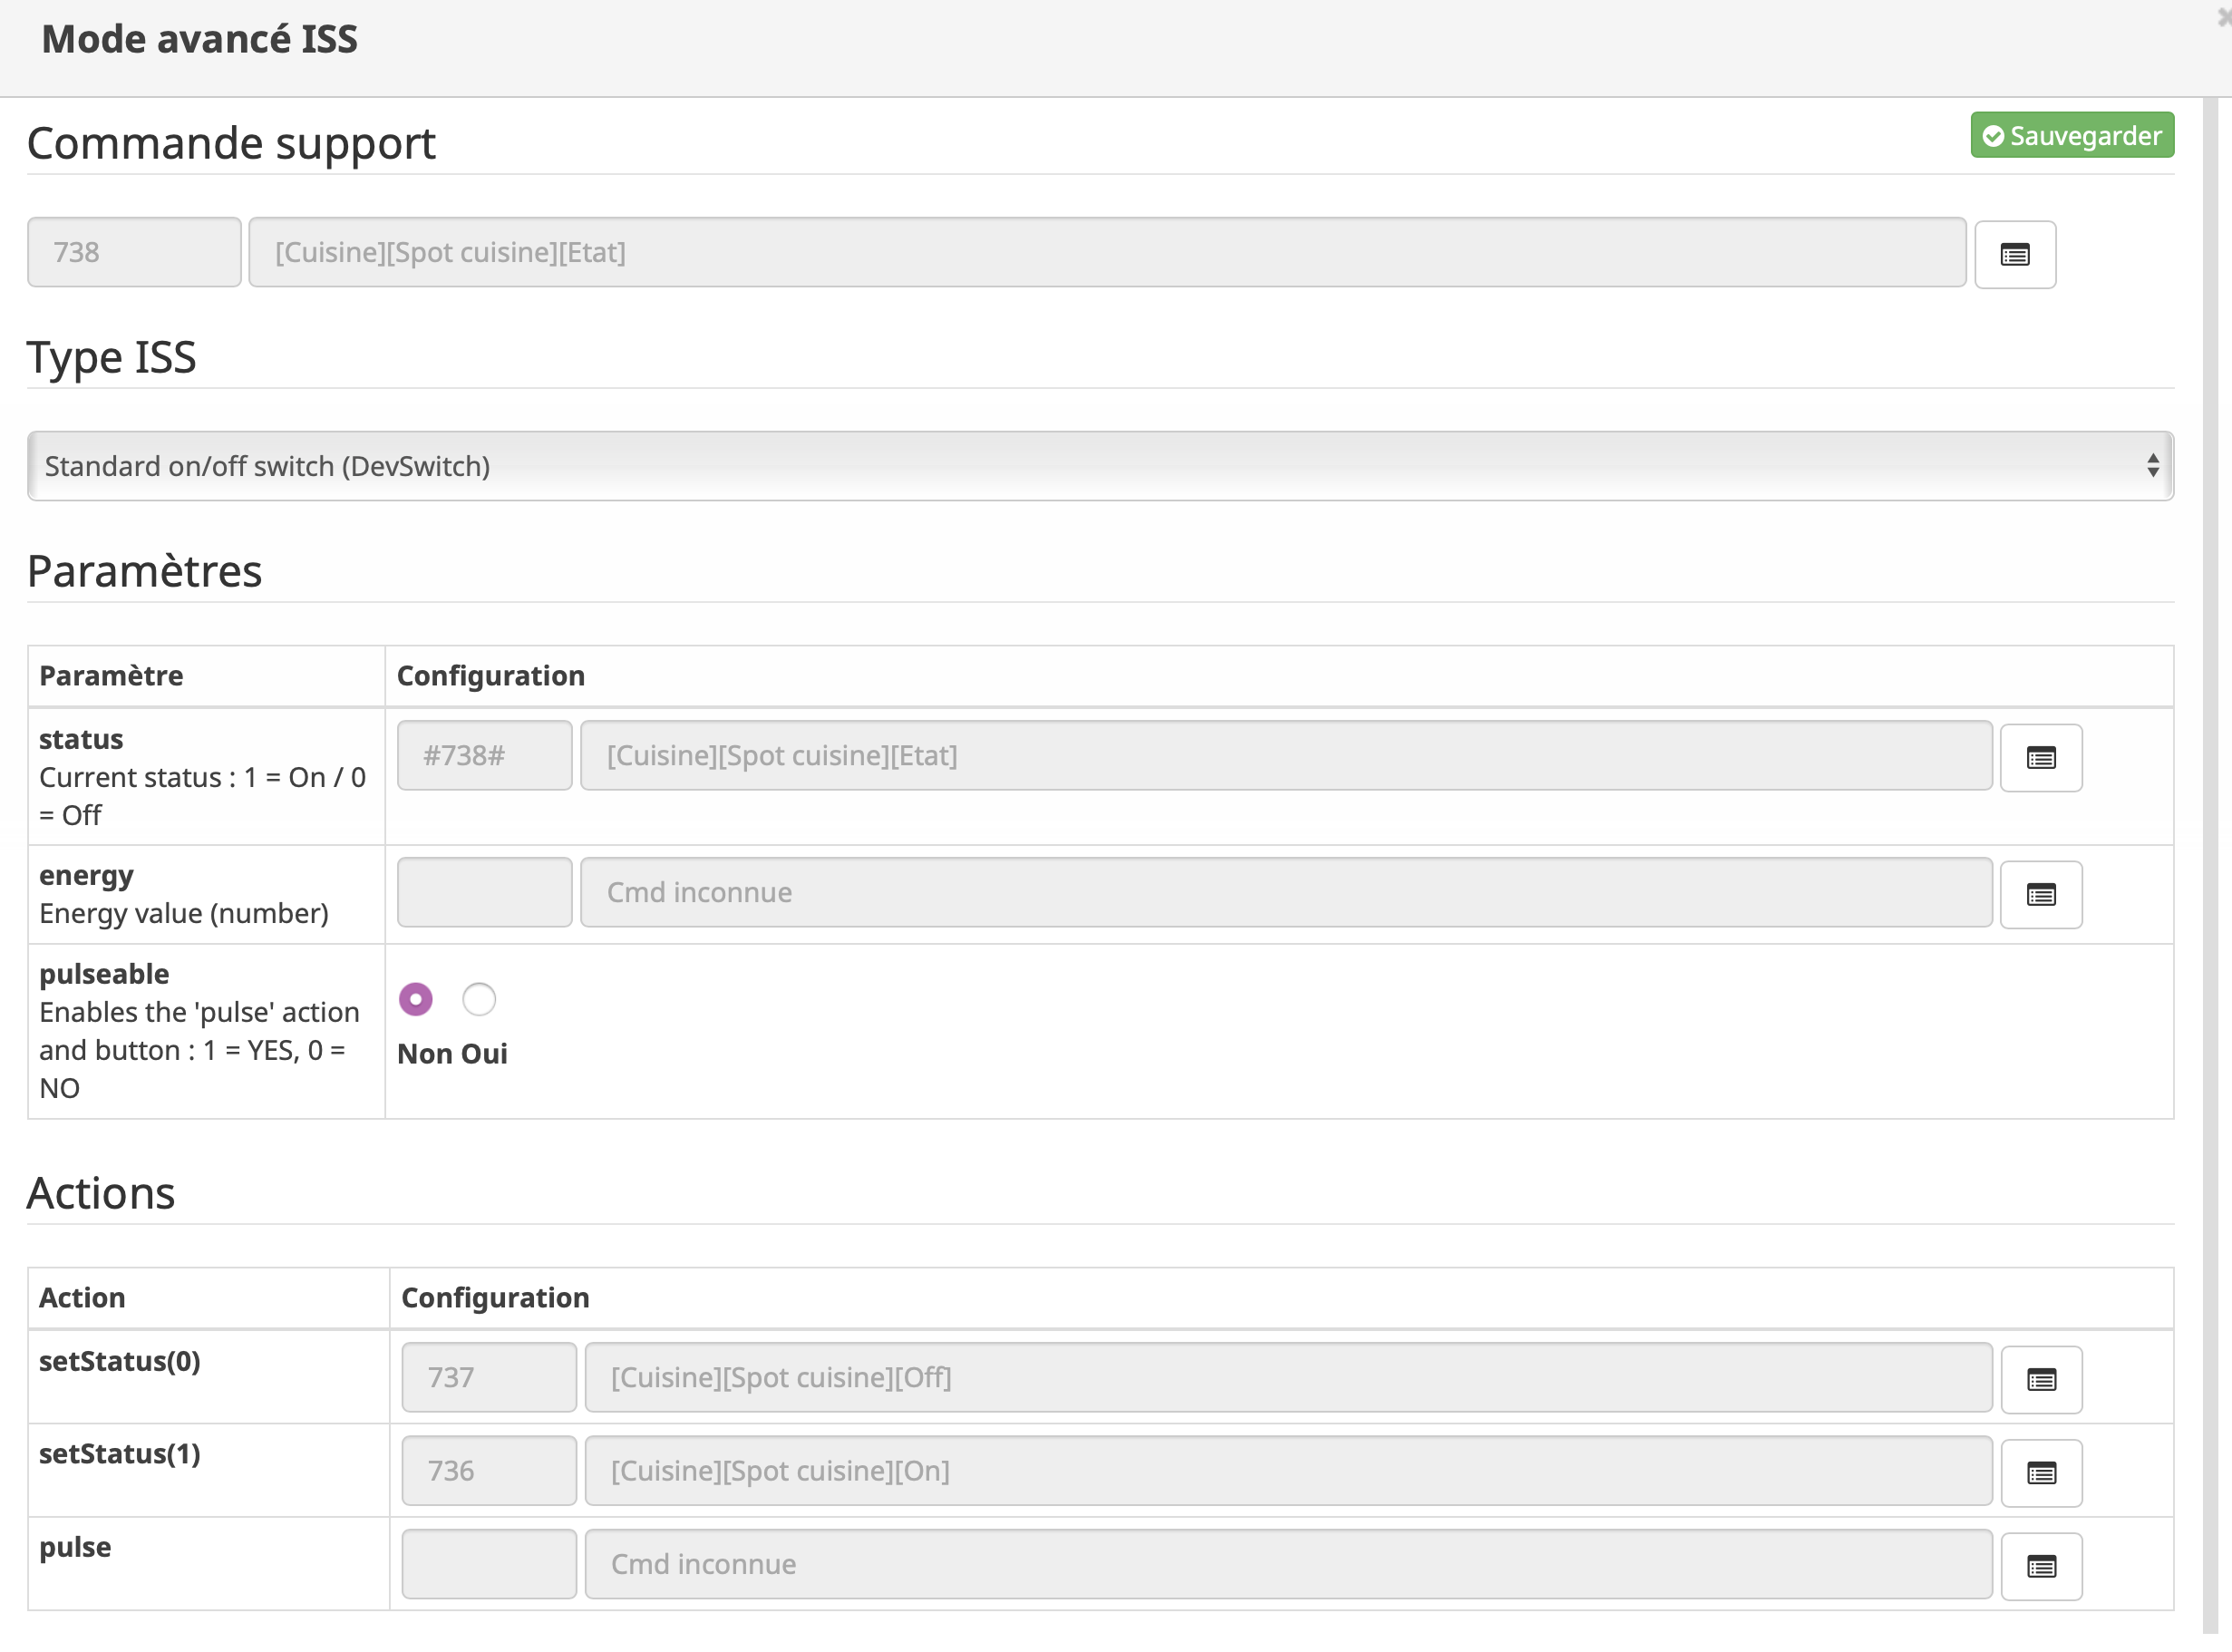
Task: Open command picker for setStatus(1) action
Action: [x=2041, y=1472]
